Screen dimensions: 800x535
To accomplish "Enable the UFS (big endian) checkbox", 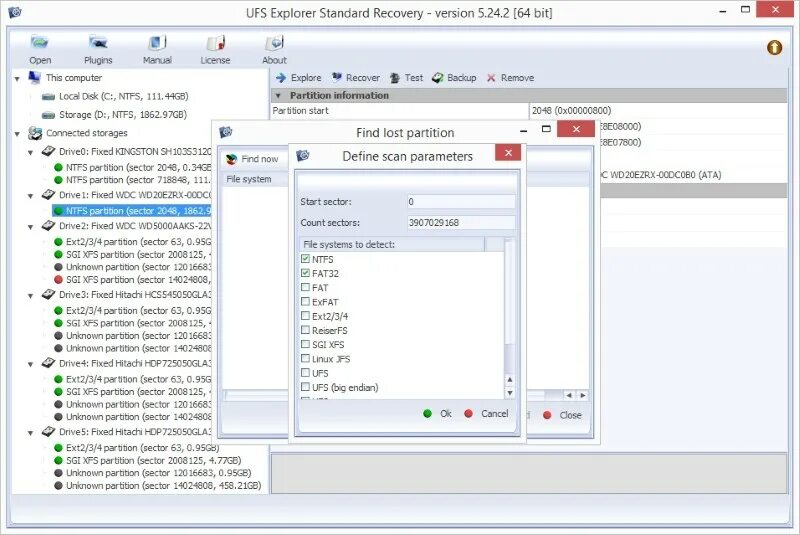I will 305,388.
